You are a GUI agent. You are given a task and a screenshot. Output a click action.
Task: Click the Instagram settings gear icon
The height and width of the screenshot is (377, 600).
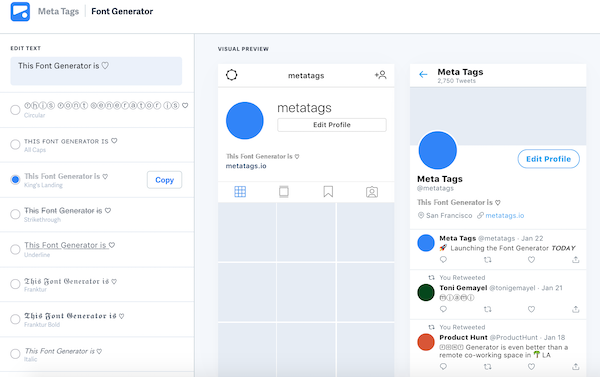(x=232, y=75)
